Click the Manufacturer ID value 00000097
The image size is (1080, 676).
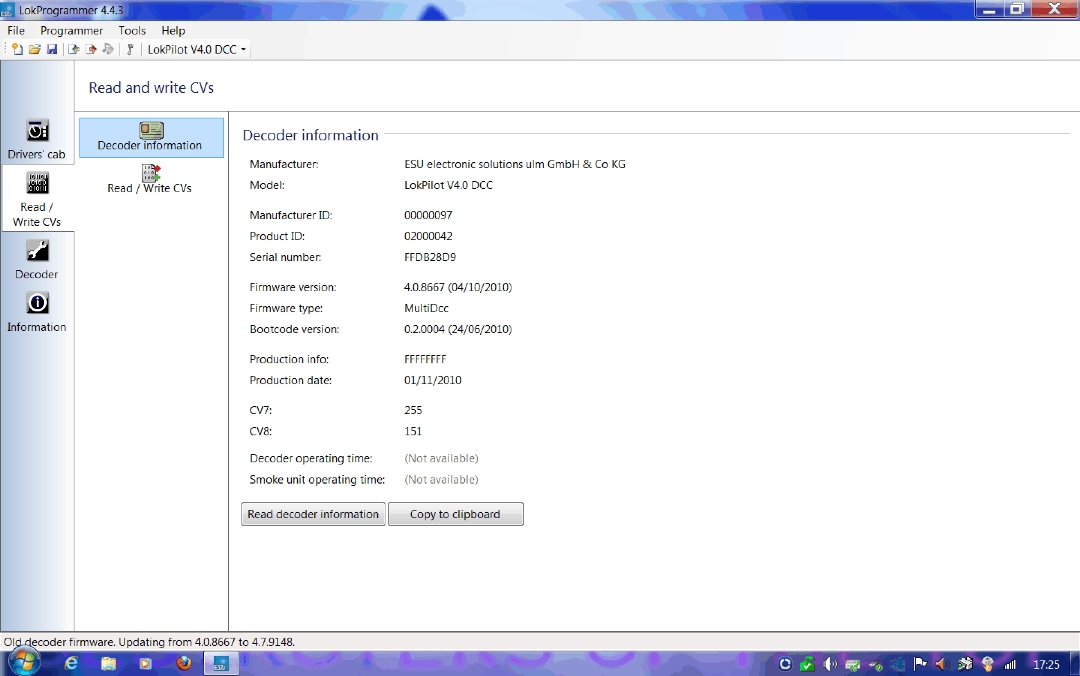pos(428,215)
